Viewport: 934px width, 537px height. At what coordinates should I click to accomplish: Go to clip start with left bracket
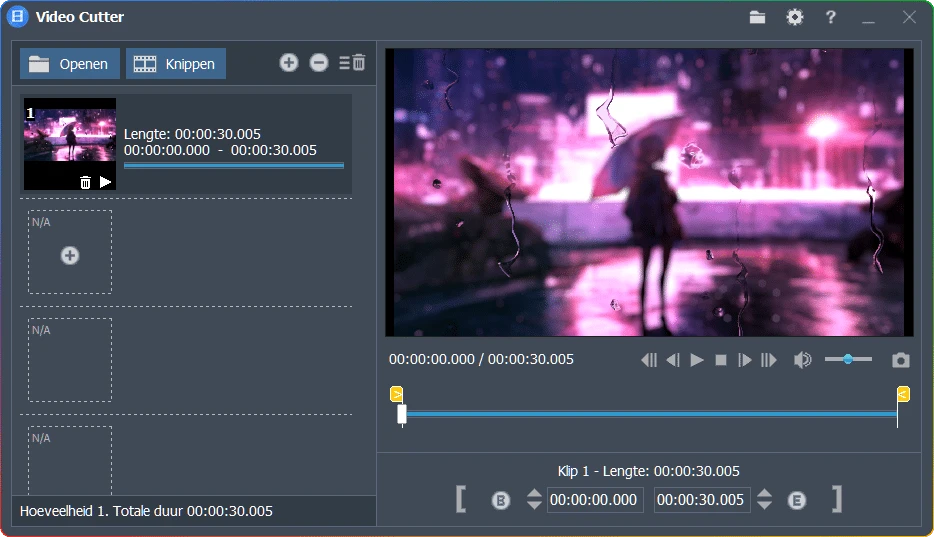pyautogui.click(x=461, y=499)
